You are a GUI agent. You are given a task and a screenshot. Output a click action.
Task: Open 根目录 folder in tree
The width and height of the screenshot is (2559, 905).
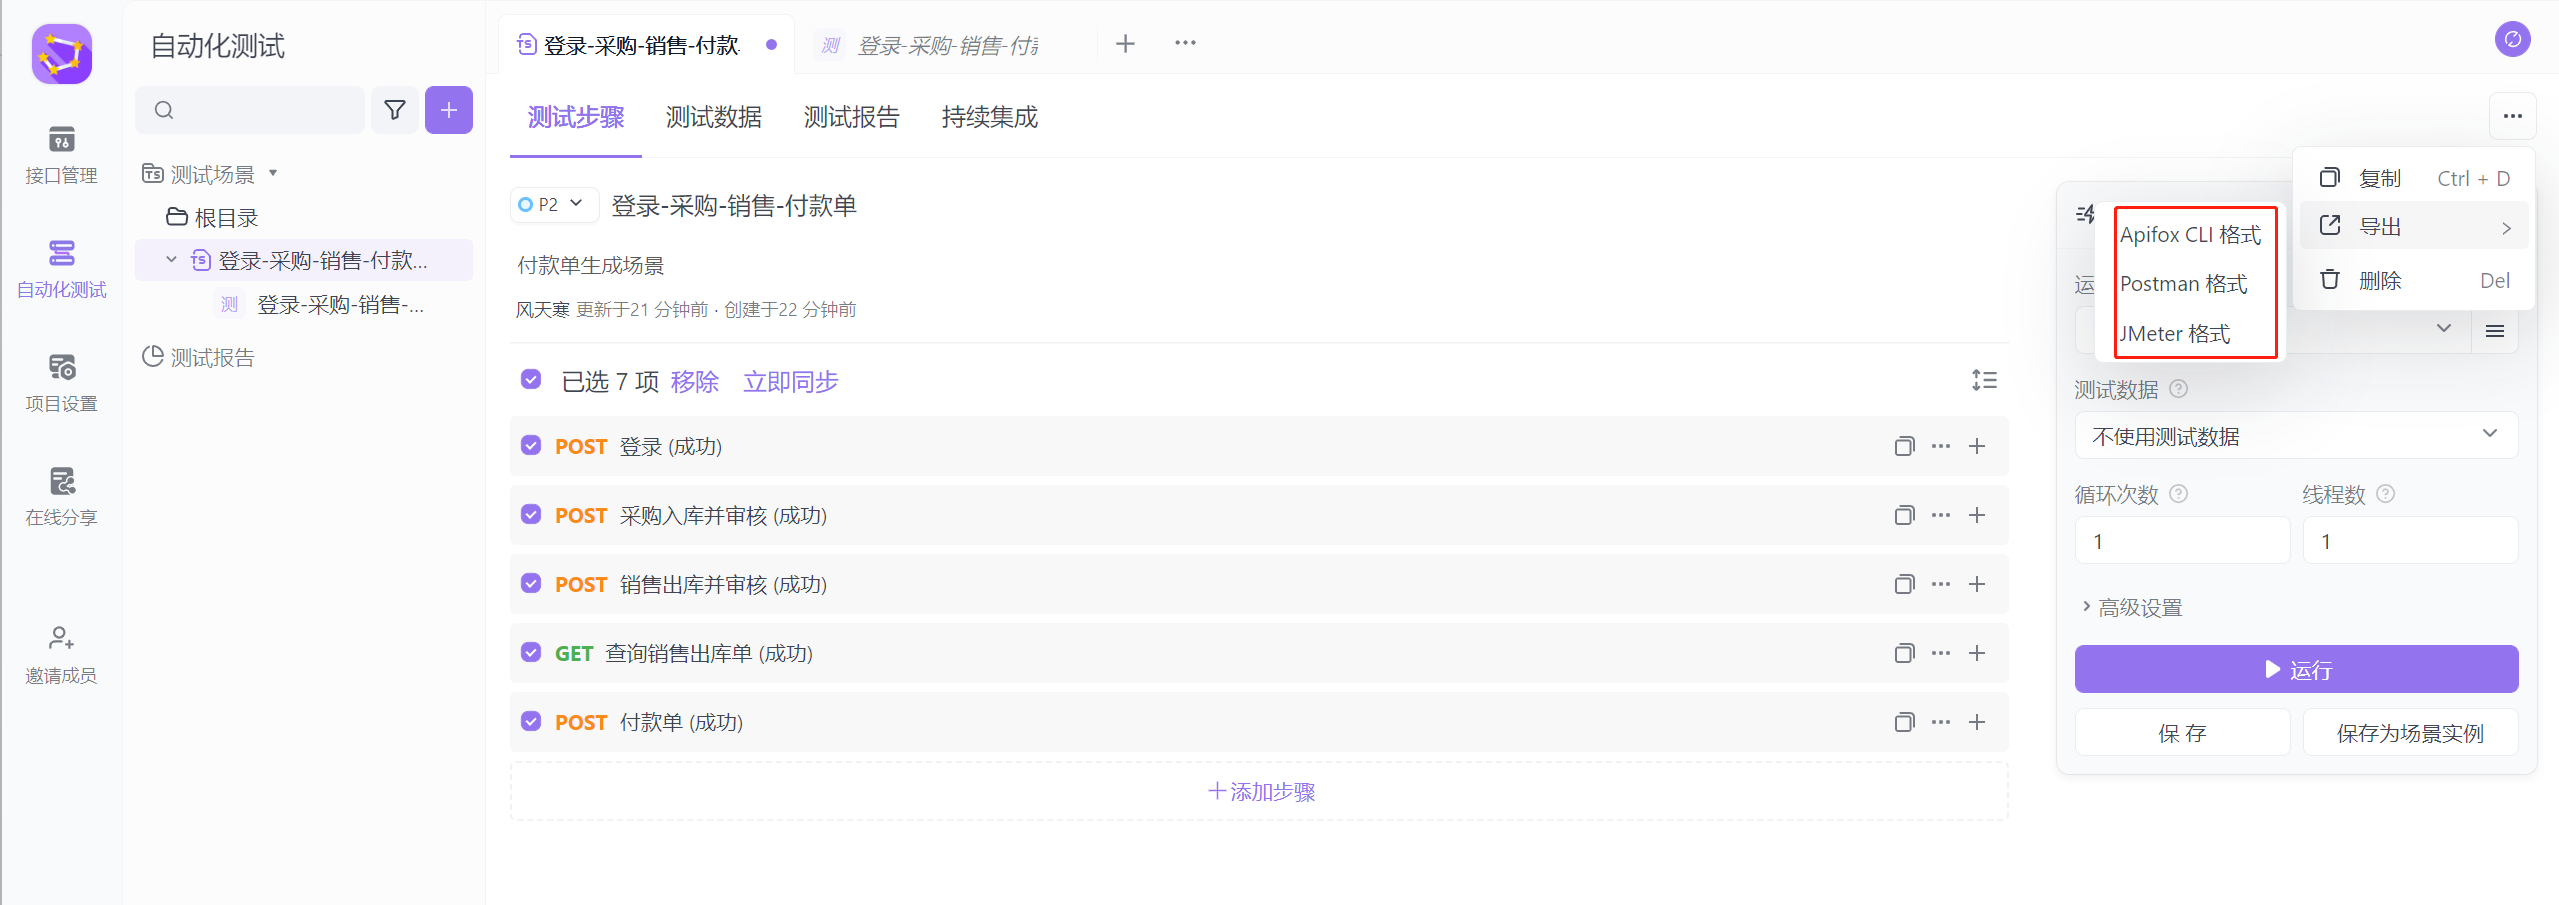[213, 217]
